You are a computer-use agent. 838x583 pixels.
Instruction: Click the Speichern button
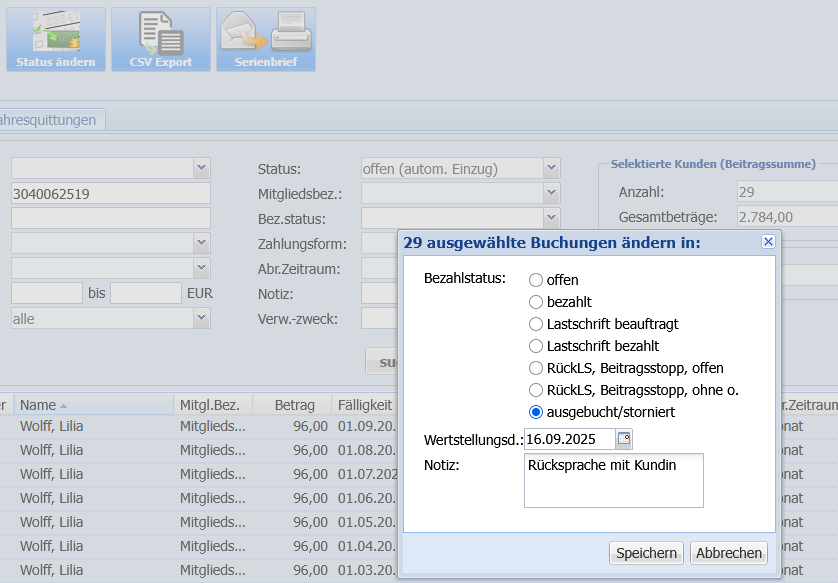pos(646,553)
